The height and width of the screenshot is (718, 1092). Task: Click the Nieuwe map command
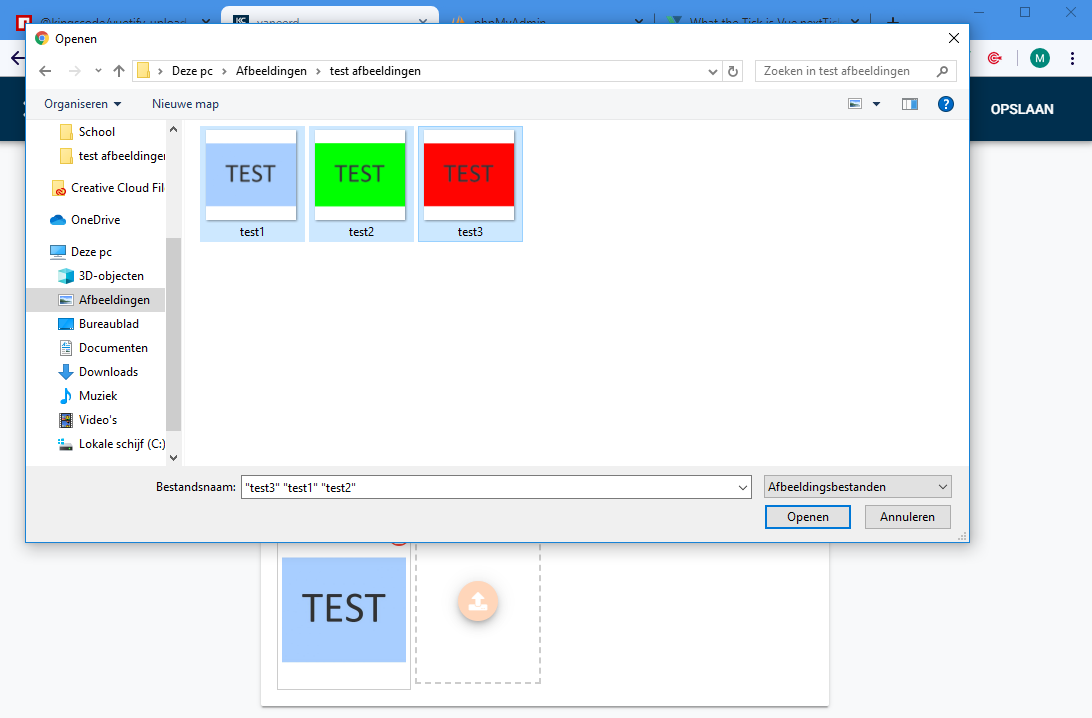point(185,103)
